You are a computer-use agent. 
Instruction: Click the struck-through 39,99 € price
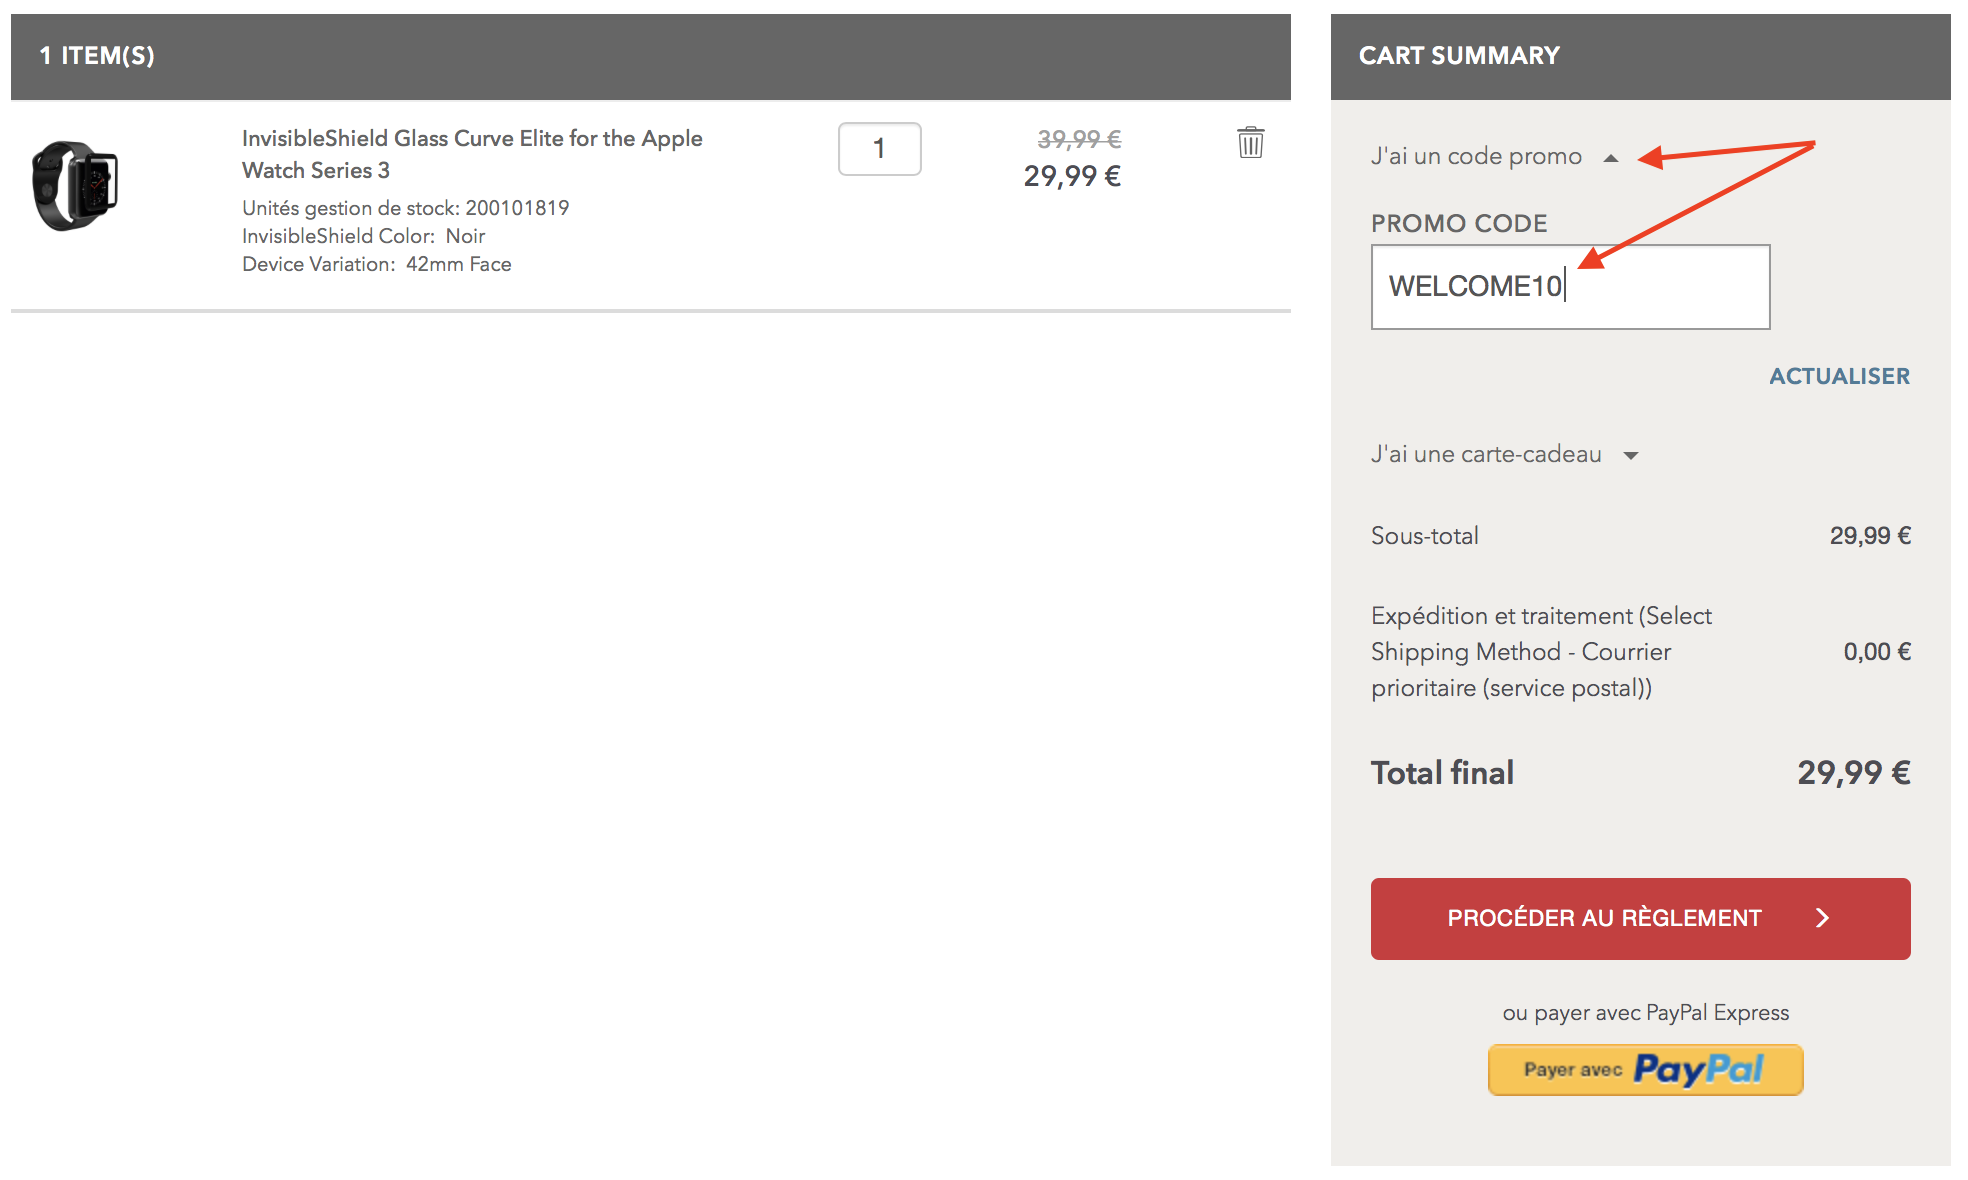click(1079, 139)
